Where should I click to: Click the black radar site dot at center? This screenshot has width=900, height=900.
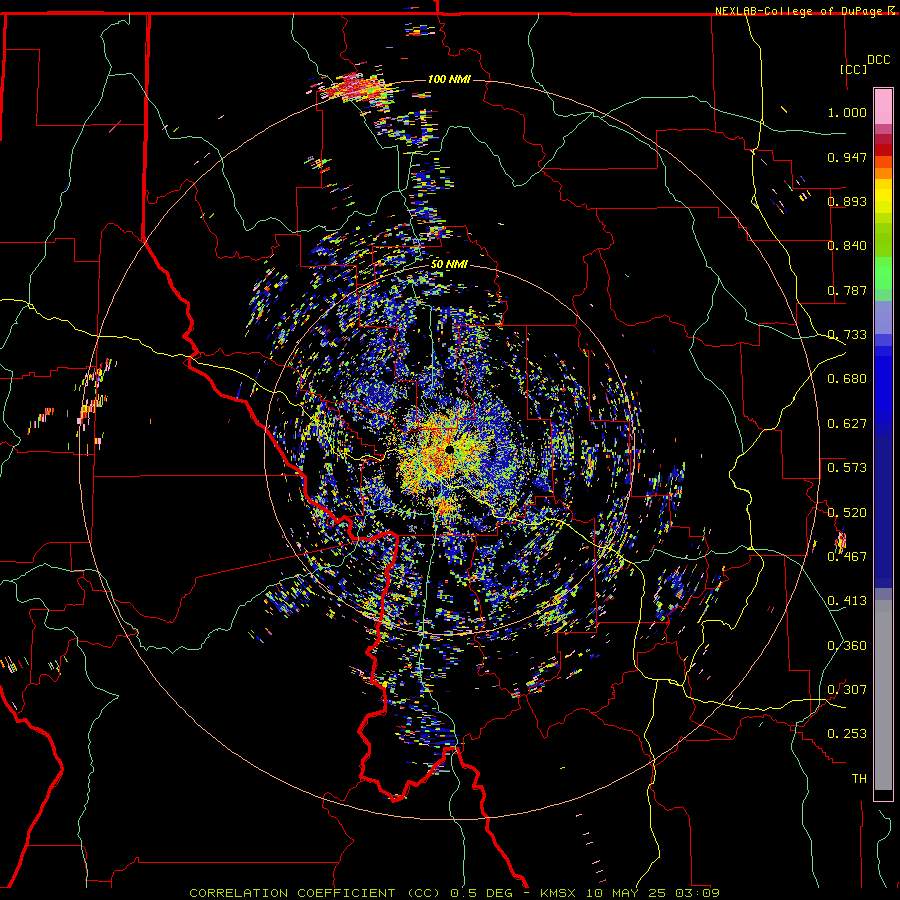point(449,449)
